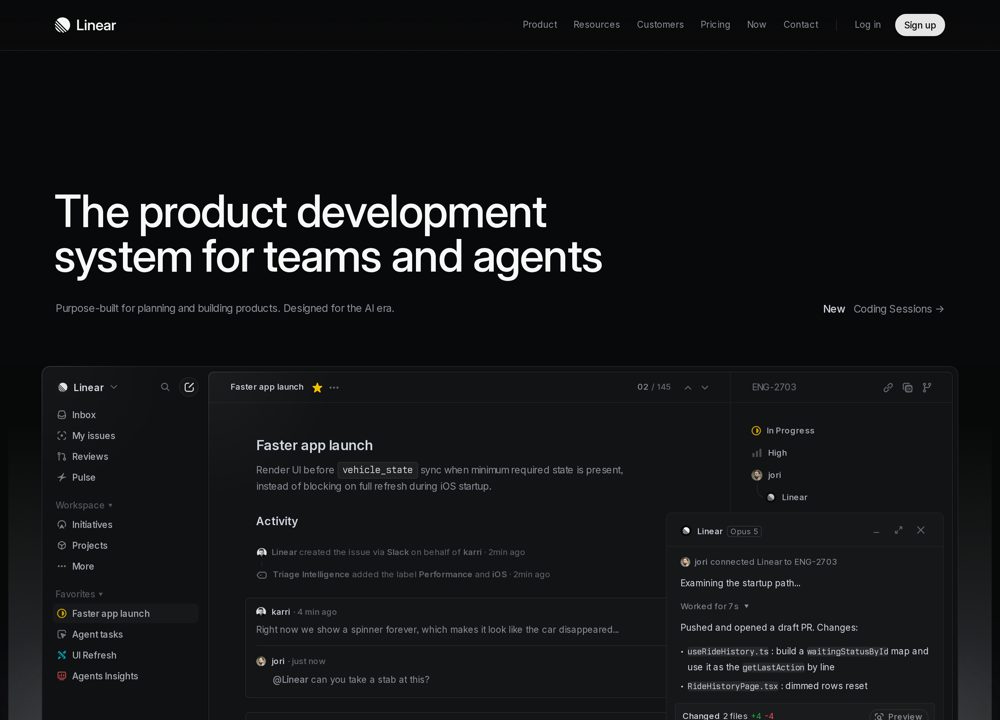Image resolution: width=1000 pixels, height=720 pixels.
Task: Click the useRideHistory.ts file name
Action: click(728, 651)
